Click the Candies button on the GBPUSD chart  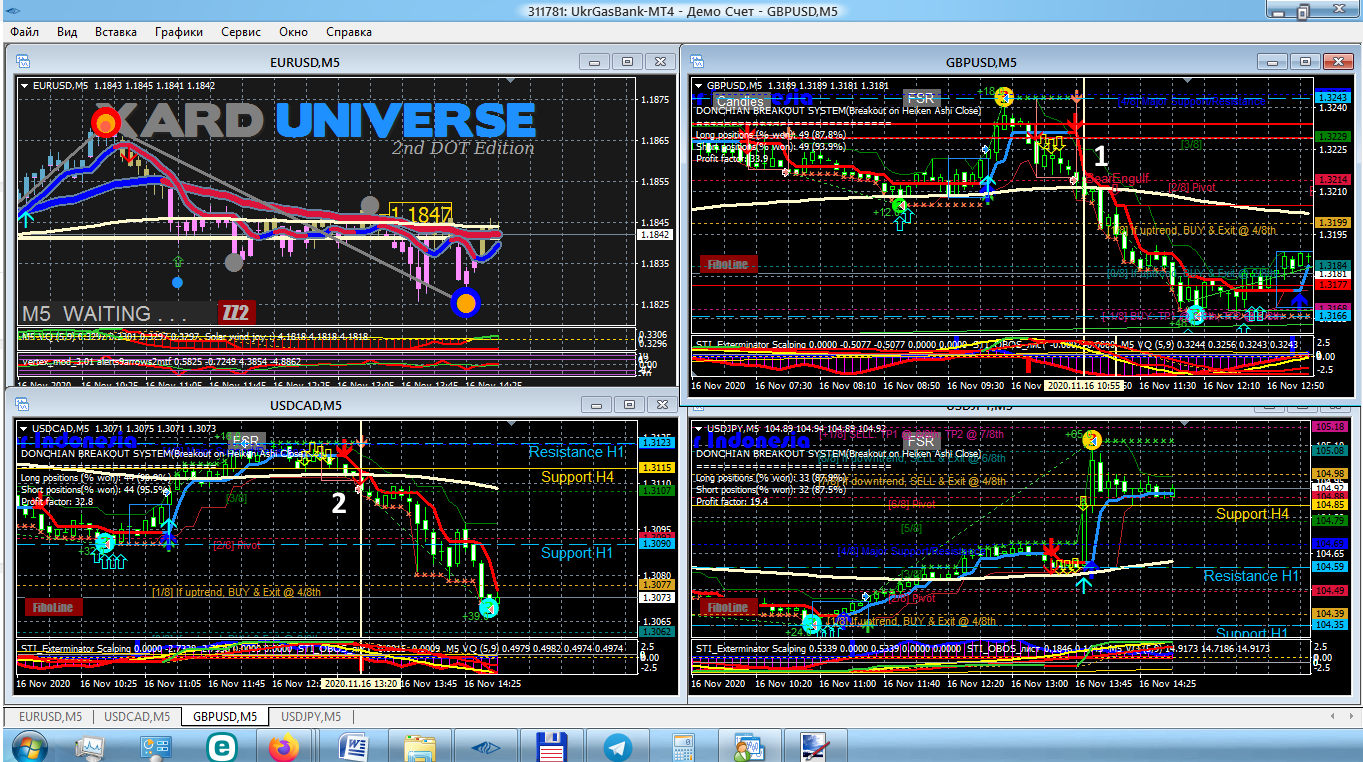pos(740,101)
